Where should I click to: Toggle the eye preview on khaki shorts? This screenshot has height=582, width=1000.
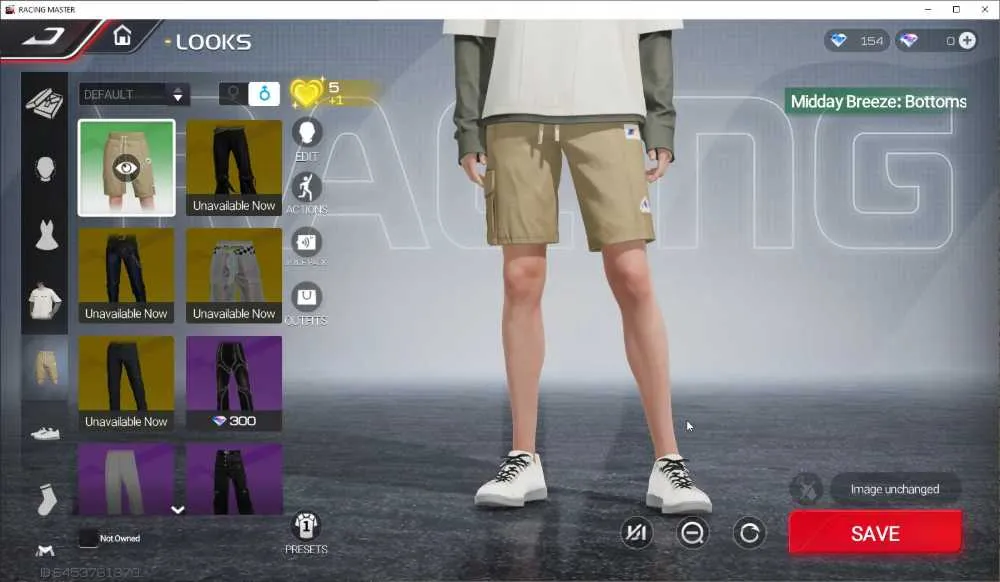coord(126,168)
